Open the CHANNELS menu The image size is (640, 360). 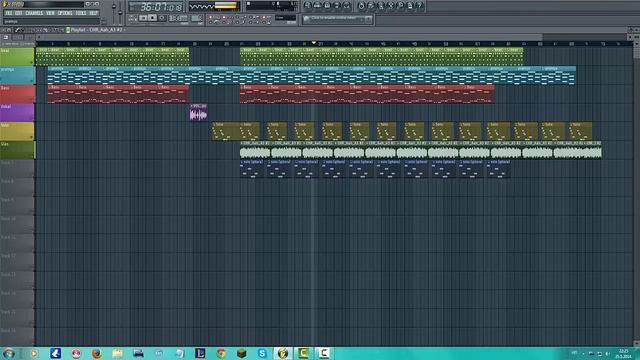(34, 13)
